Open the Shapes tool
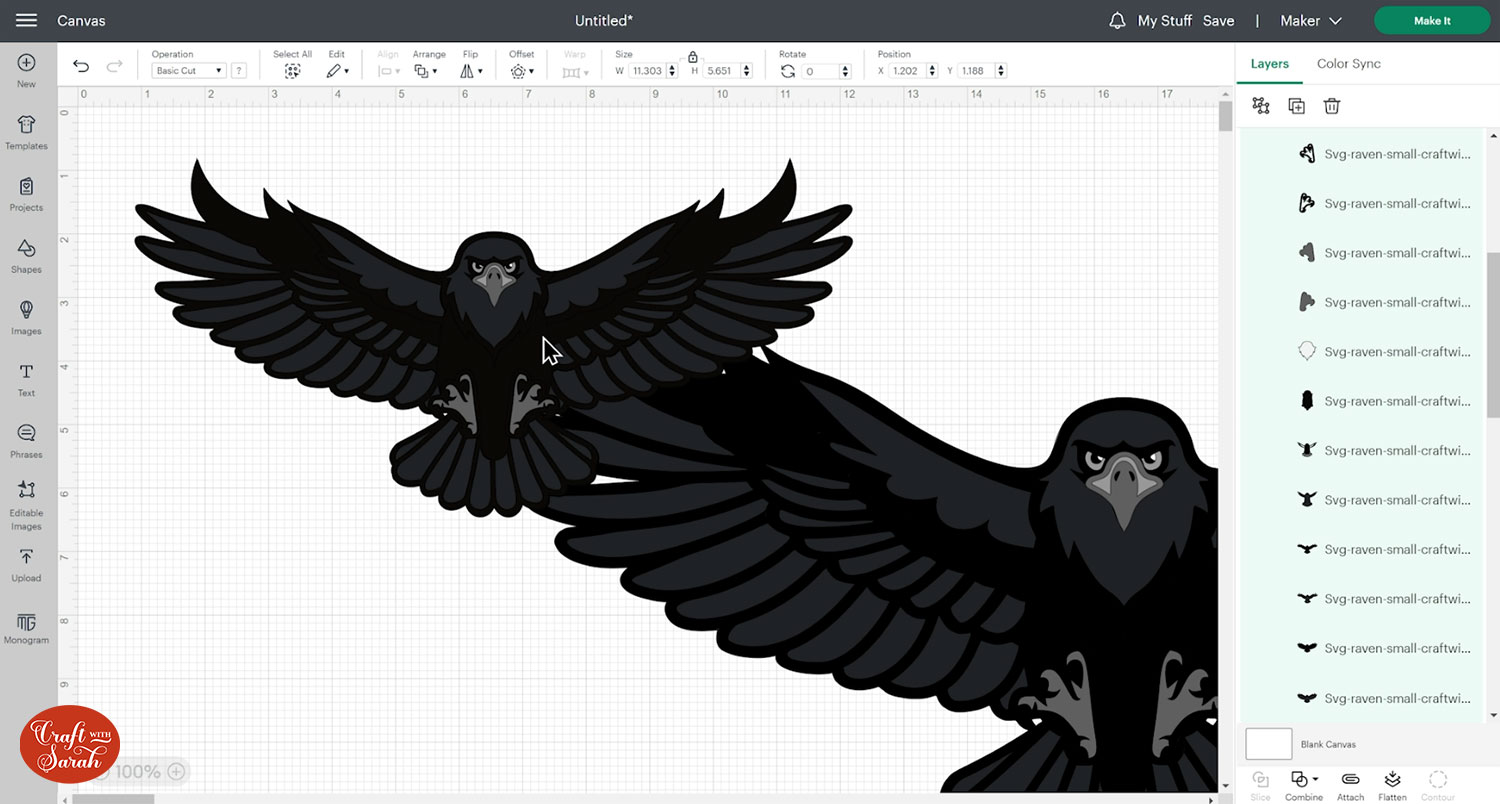The image size is (1500, 804). click(x=26, y=255)
